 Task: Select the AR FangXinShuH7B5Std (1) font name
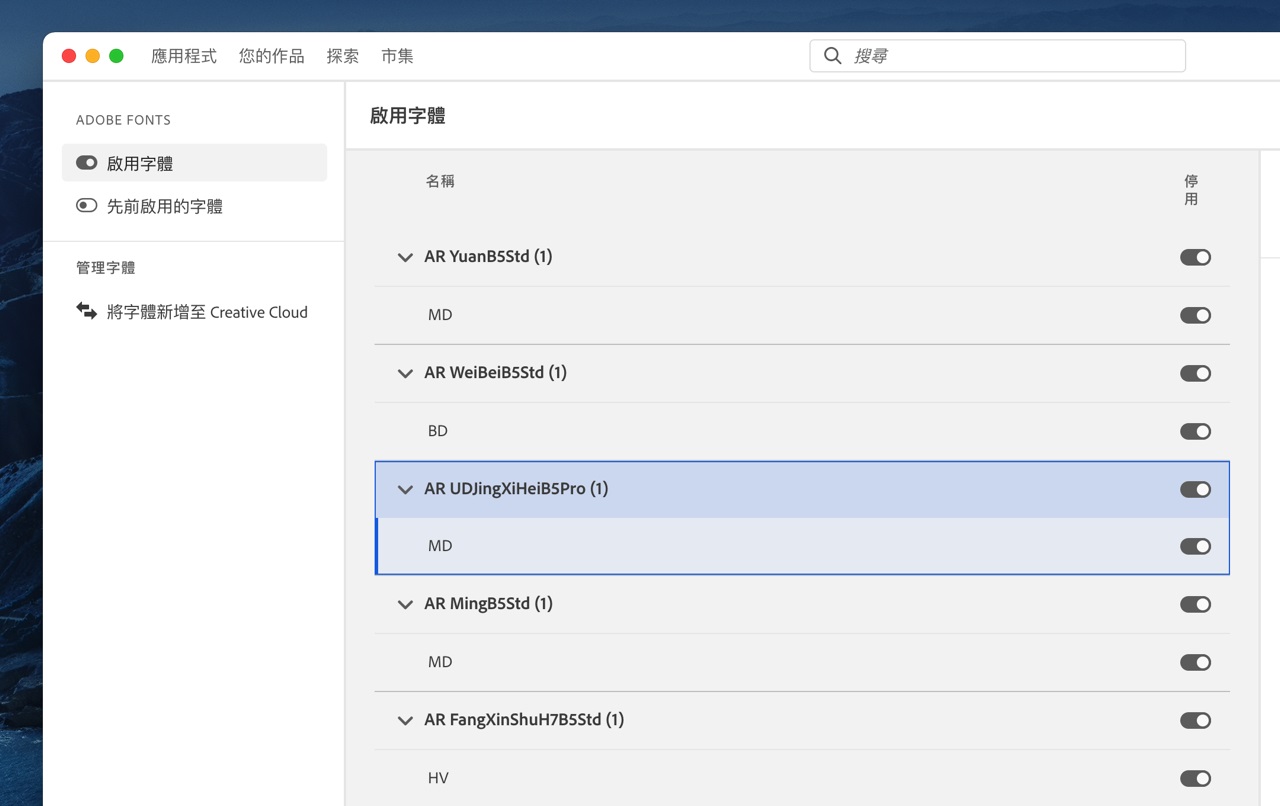[524, 720]
